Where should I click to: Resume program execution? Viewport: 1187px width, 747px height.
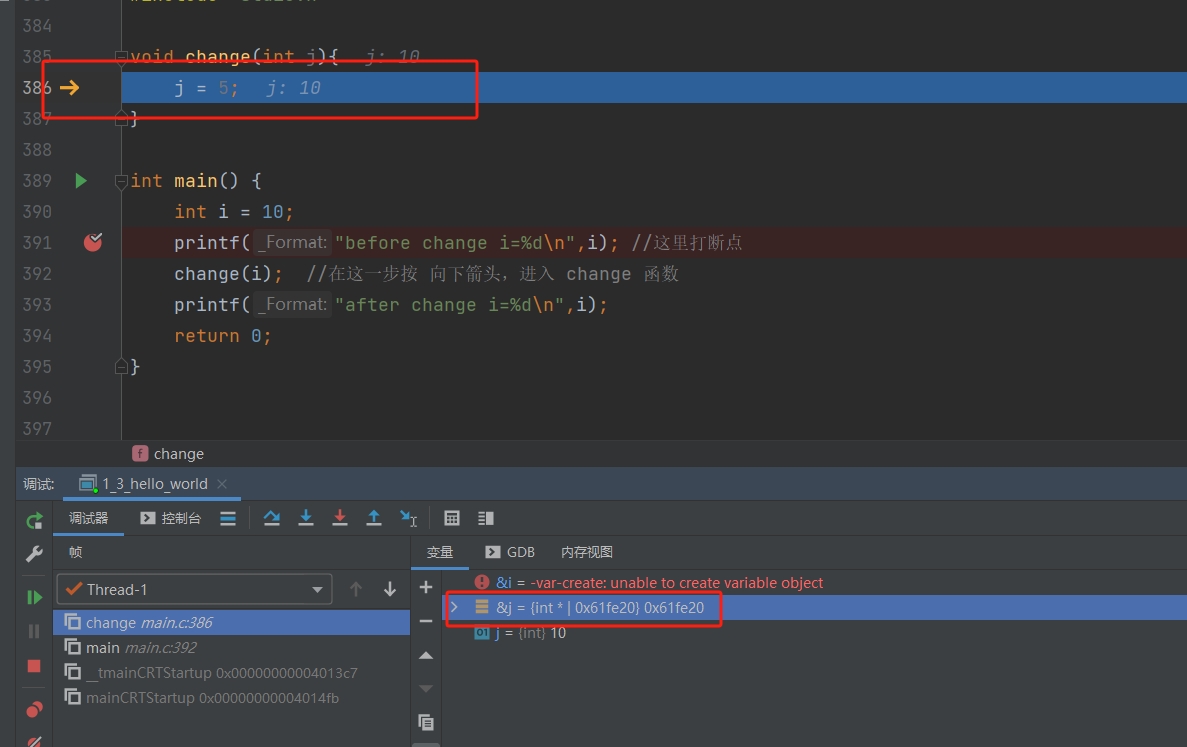(34, 597)
